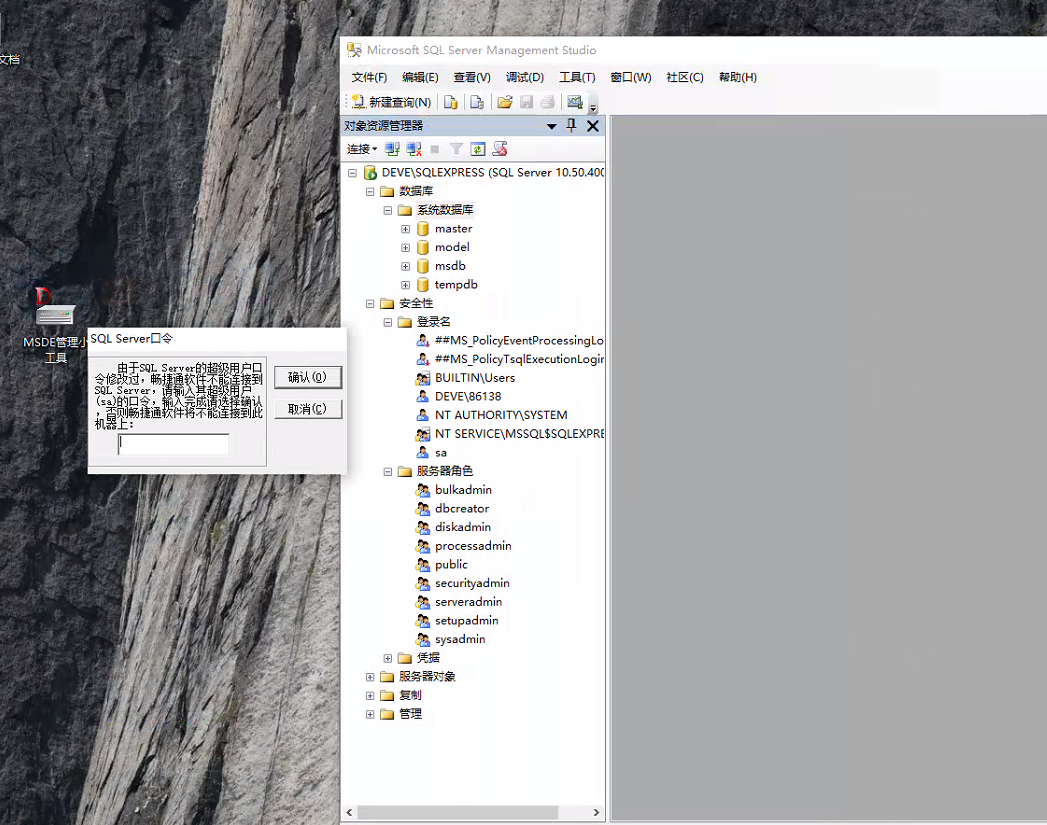Select the ##MS_PolicyEventProcessingLogin entry
Viewport: 1047px width, 825px height.
click(519, 340)
